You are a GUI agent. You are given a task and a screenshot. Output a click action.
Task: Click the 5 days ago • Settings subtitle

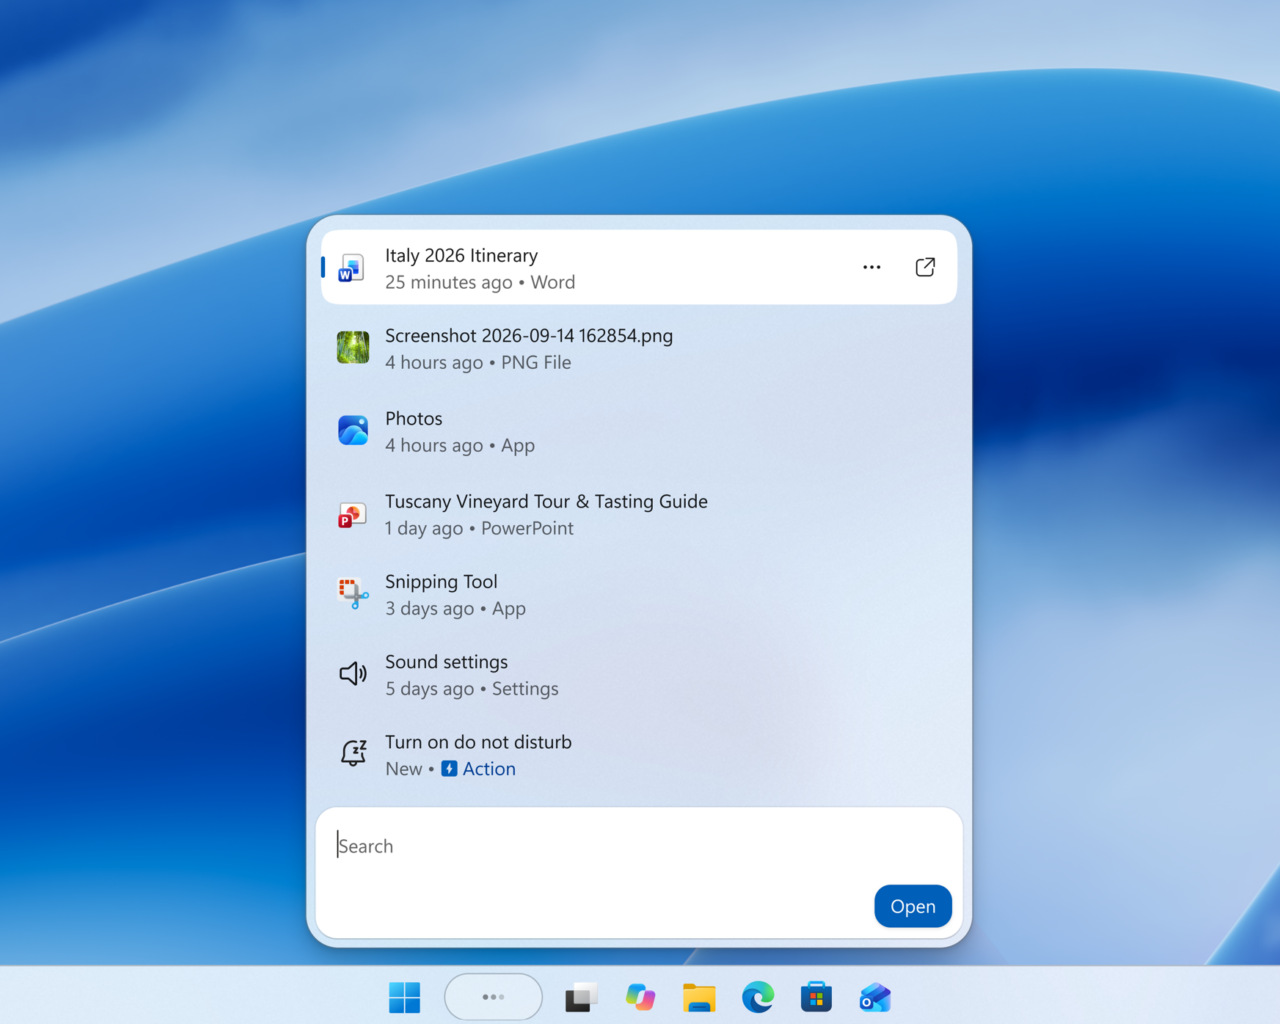pos(472,689)
